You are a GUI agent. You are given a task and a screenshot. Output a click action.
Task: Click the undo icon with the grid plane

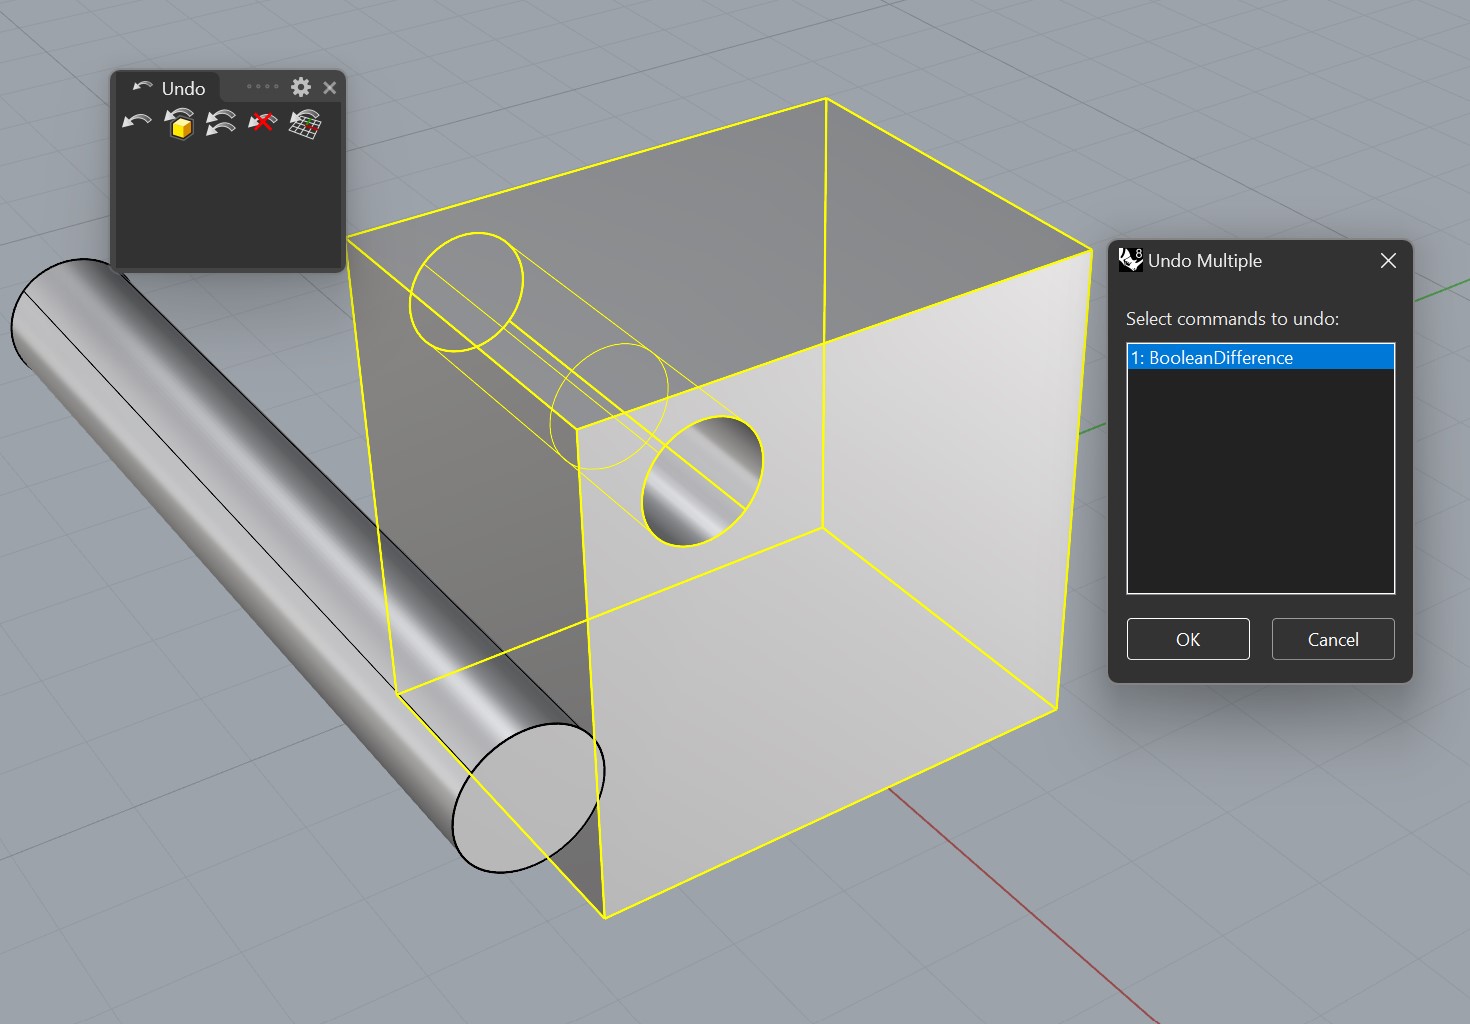[x=305, y=123]
